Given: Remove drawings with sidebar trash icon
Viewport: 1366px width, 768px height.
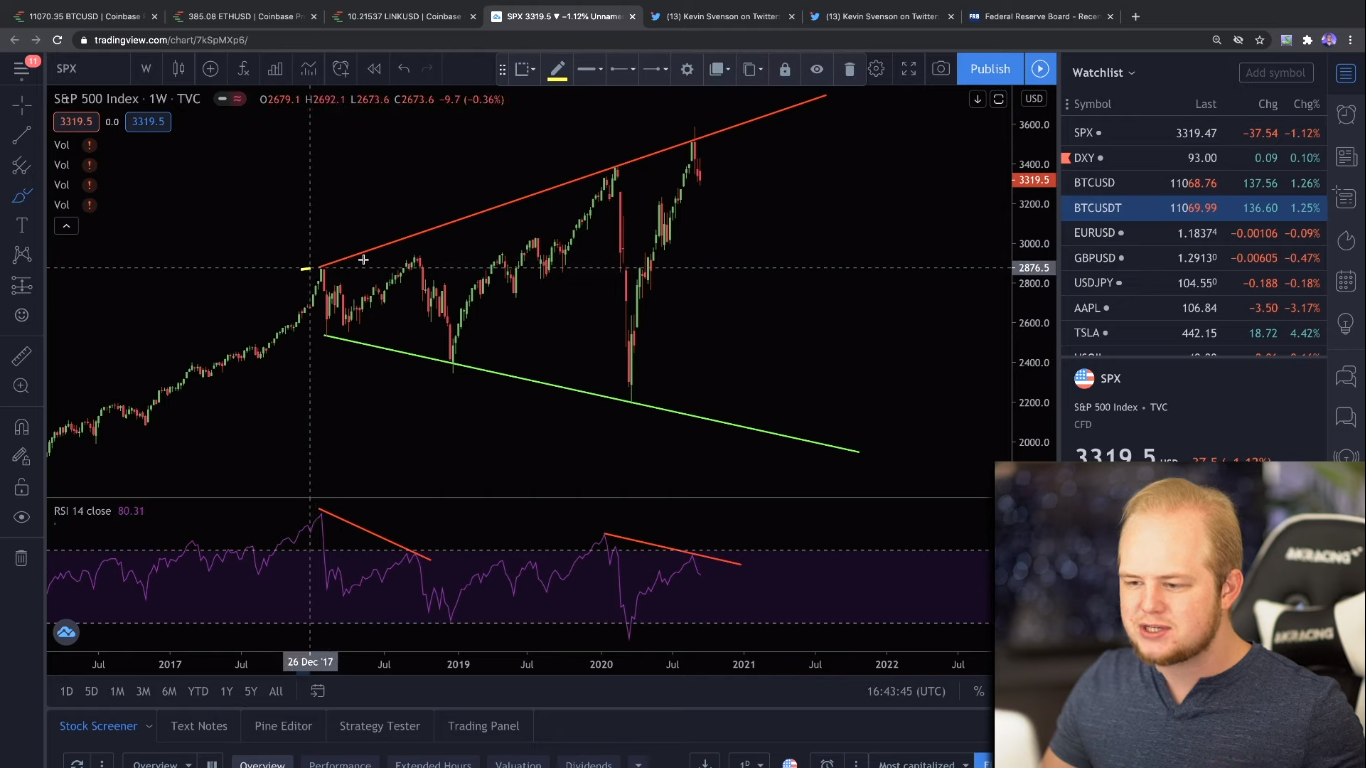Looking at the screenshot, I should point(21,558).
